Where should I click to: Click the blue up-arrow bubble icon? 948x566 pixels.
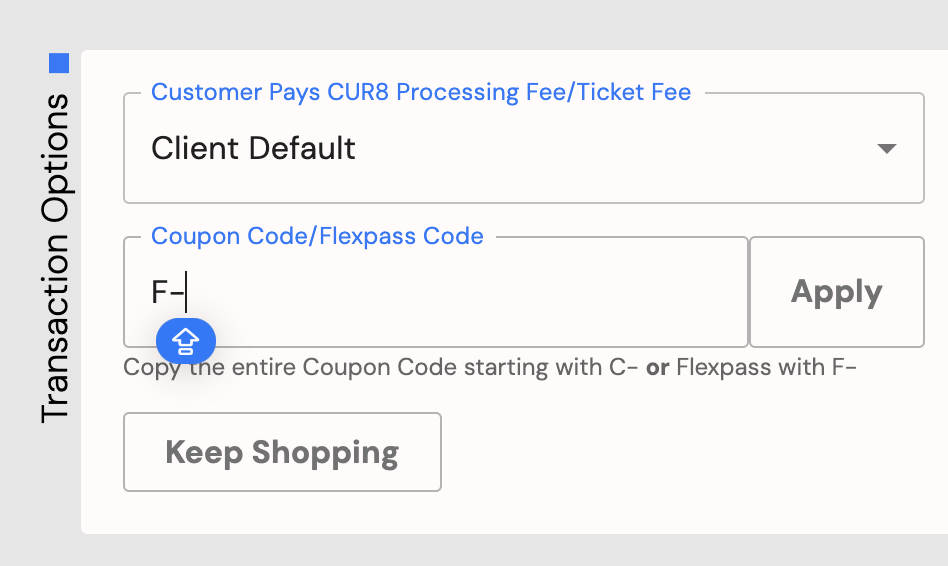(186, 341)
